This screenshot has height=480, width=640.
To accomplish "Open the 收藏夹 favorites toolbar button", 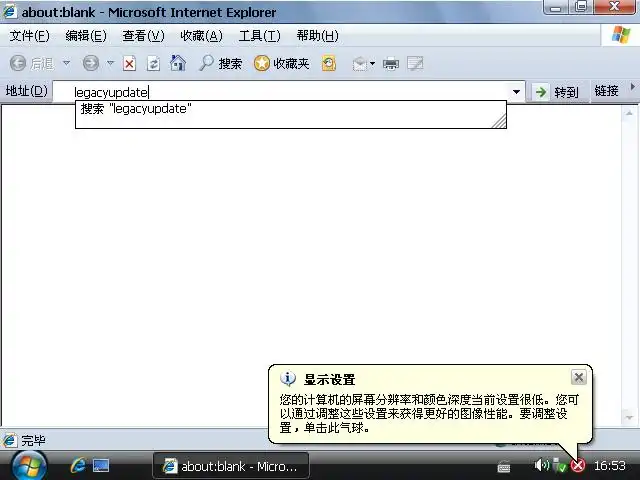I will tap(281, 63).
